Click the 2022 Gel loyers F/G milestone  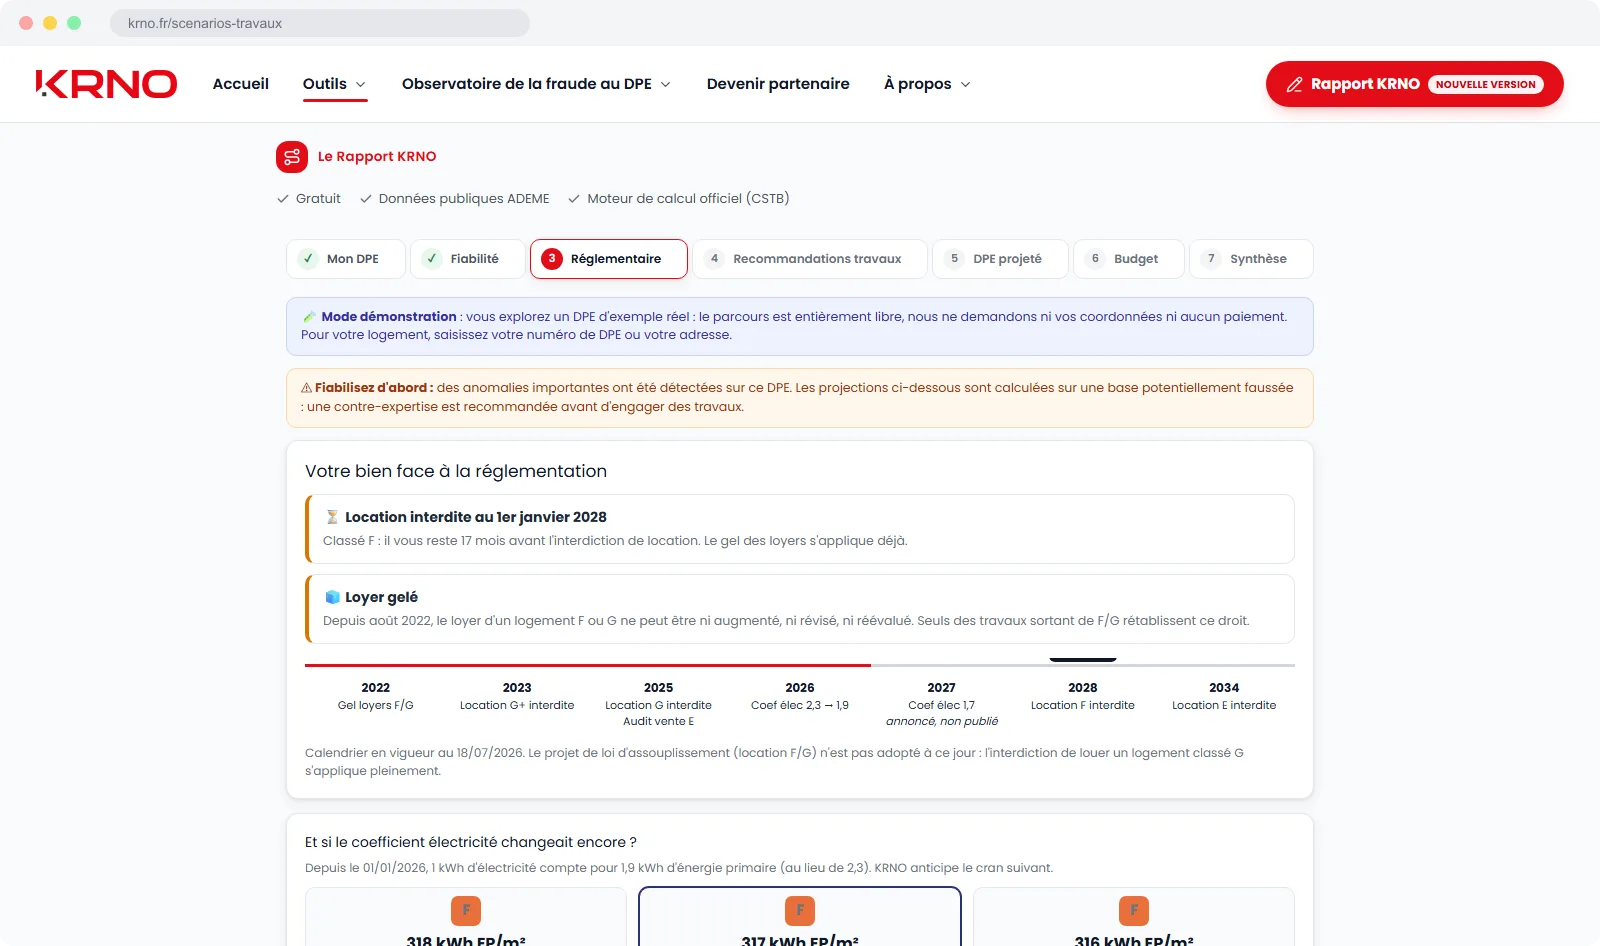pos(376,697)
